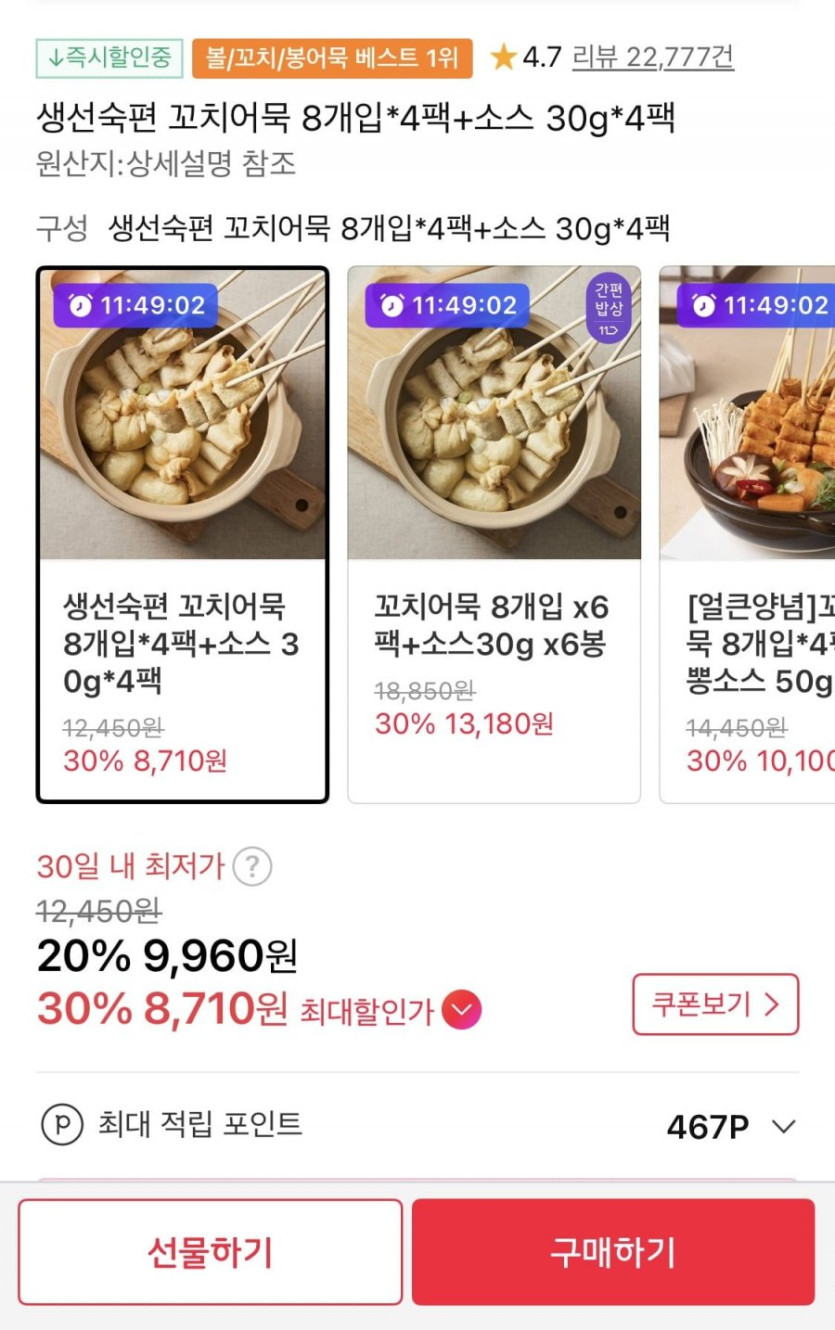
Task: Click the 즉시할인중 tag
Action: 110,58
